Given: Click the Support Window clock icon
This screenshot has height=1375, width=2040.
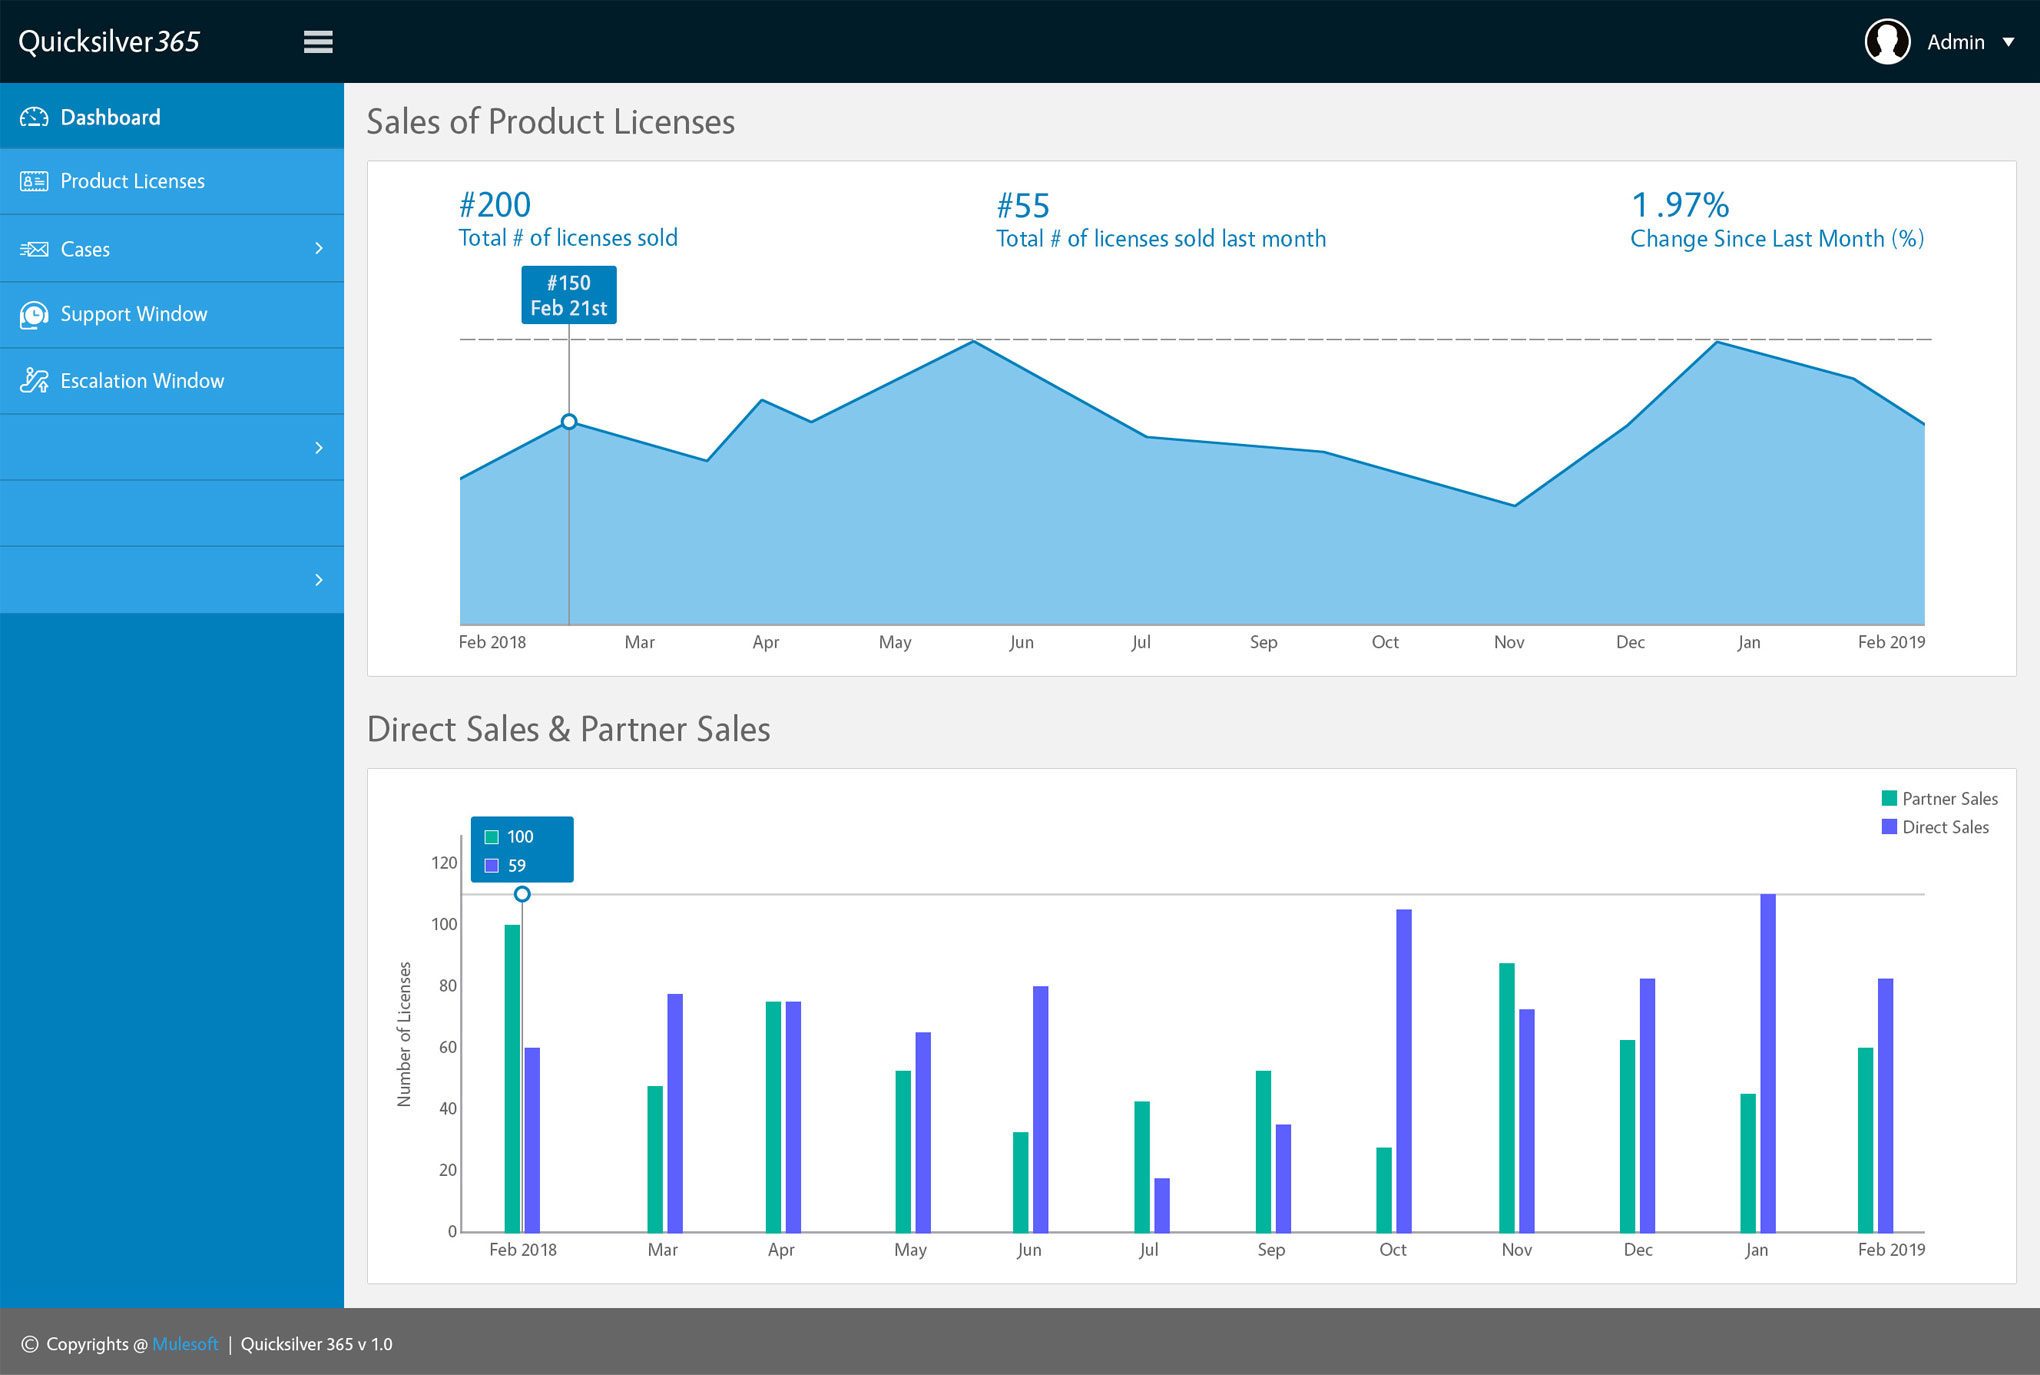Looking at the screenshot, I should tap(34, 315).
